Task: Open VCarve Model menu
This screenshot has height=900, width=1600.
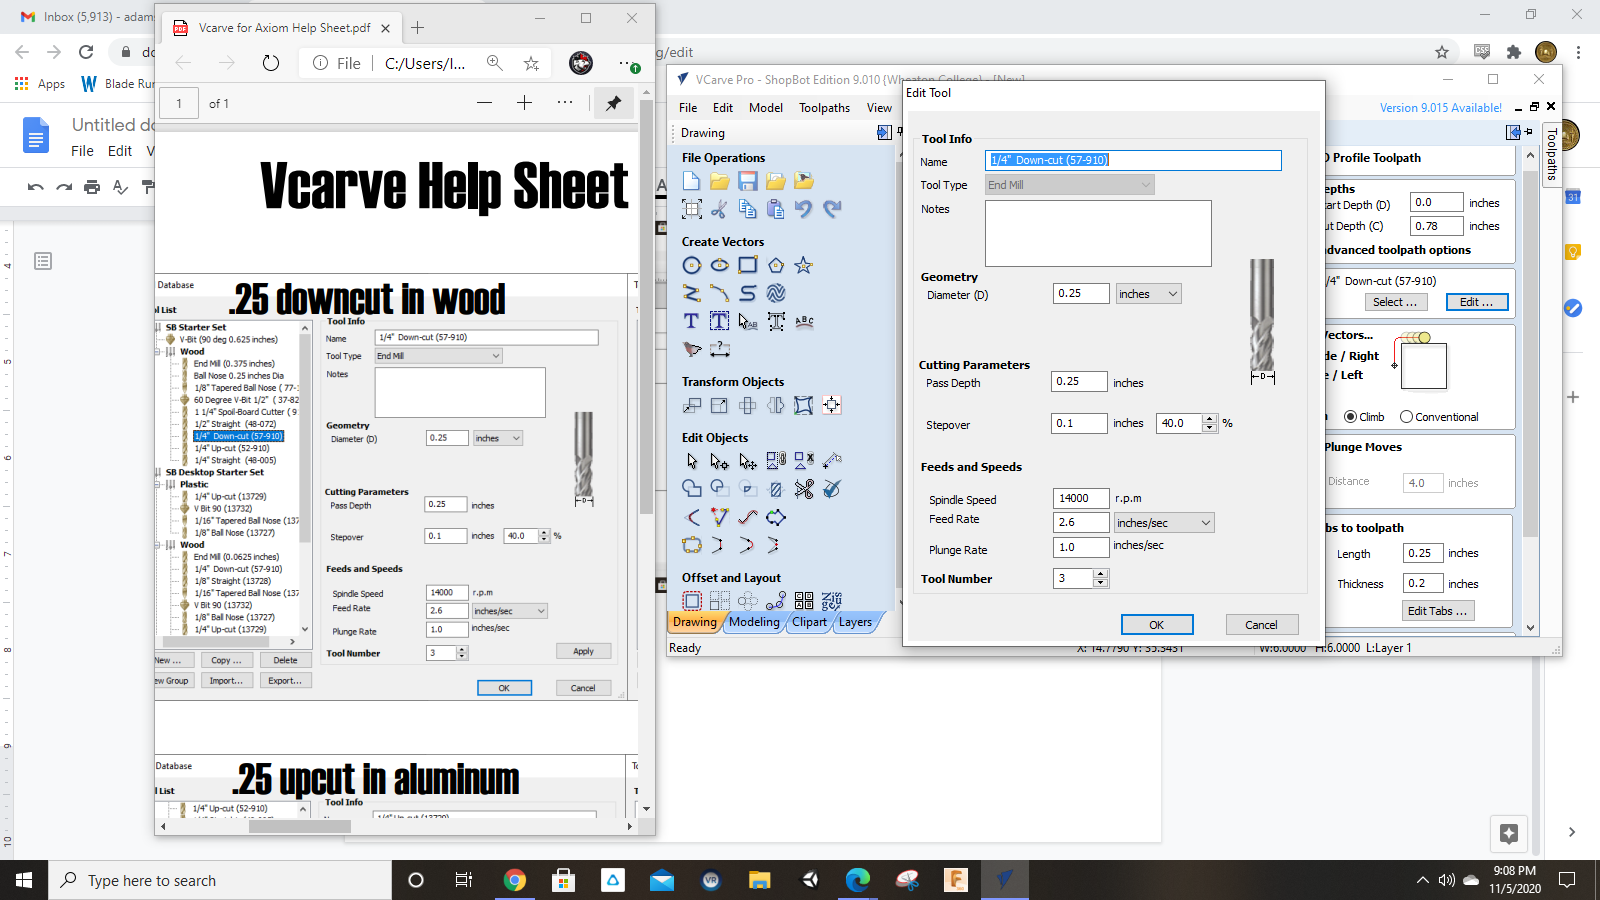Action: 766,108
